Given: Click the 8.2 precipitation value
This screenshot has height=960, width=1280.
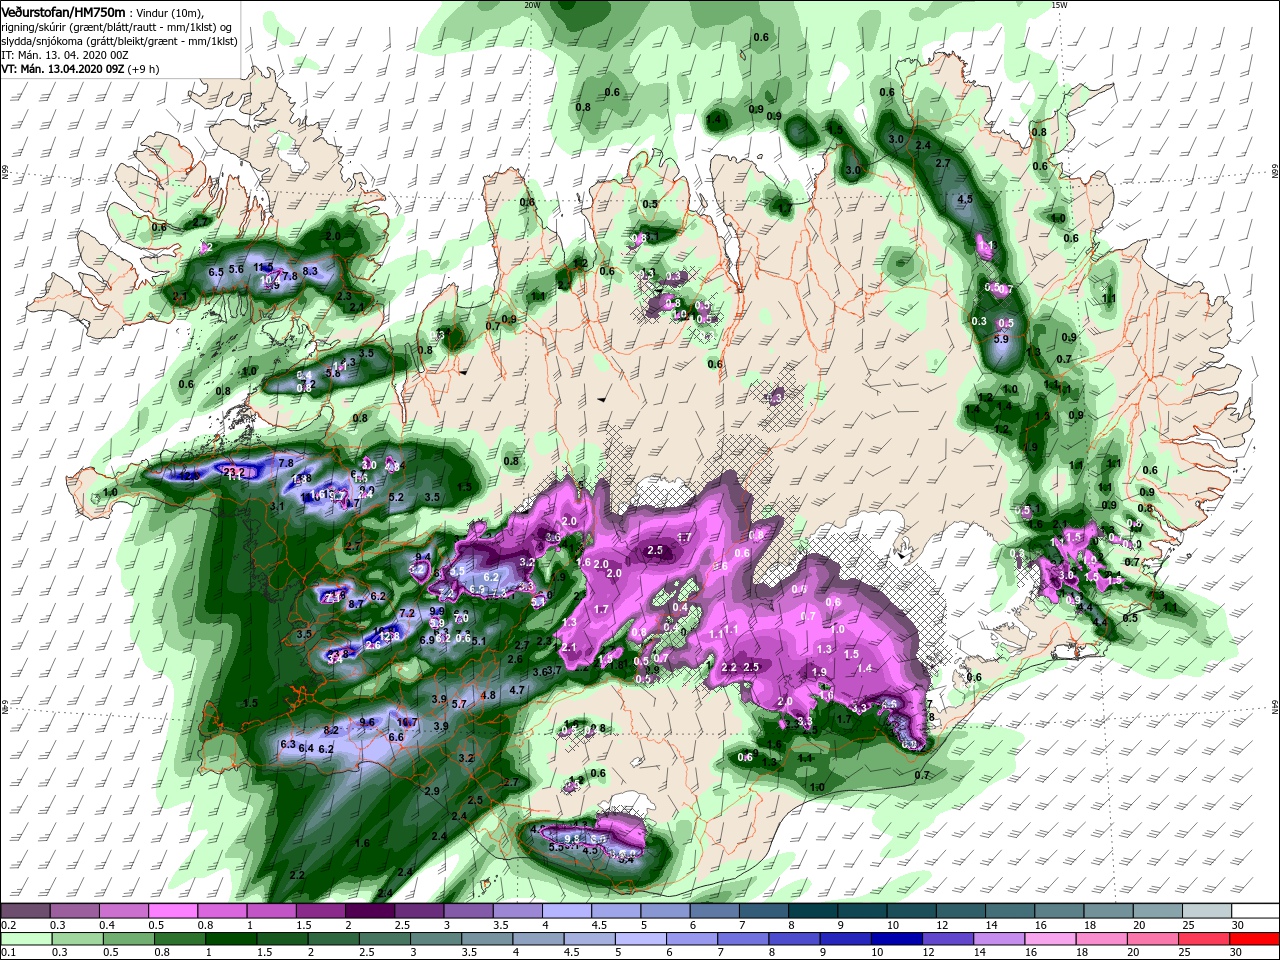Looking at the screenshot, I should [x=331, y=731].
